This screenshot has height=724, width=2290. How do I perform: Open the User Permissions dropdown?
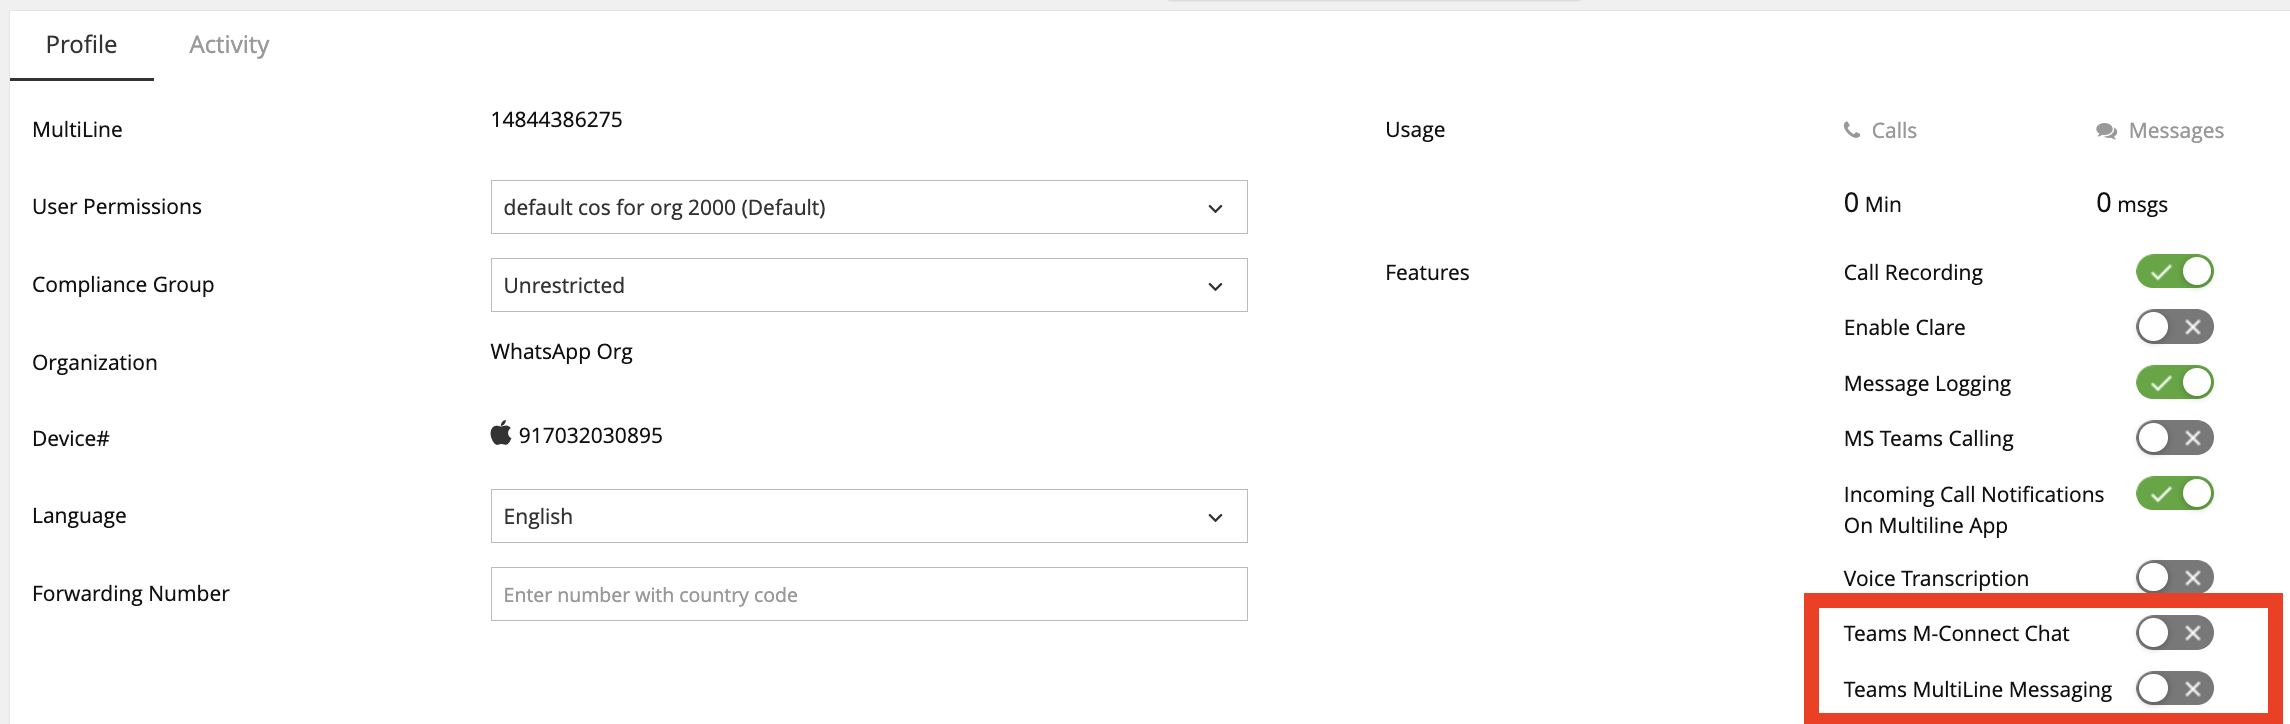(868, 207)
